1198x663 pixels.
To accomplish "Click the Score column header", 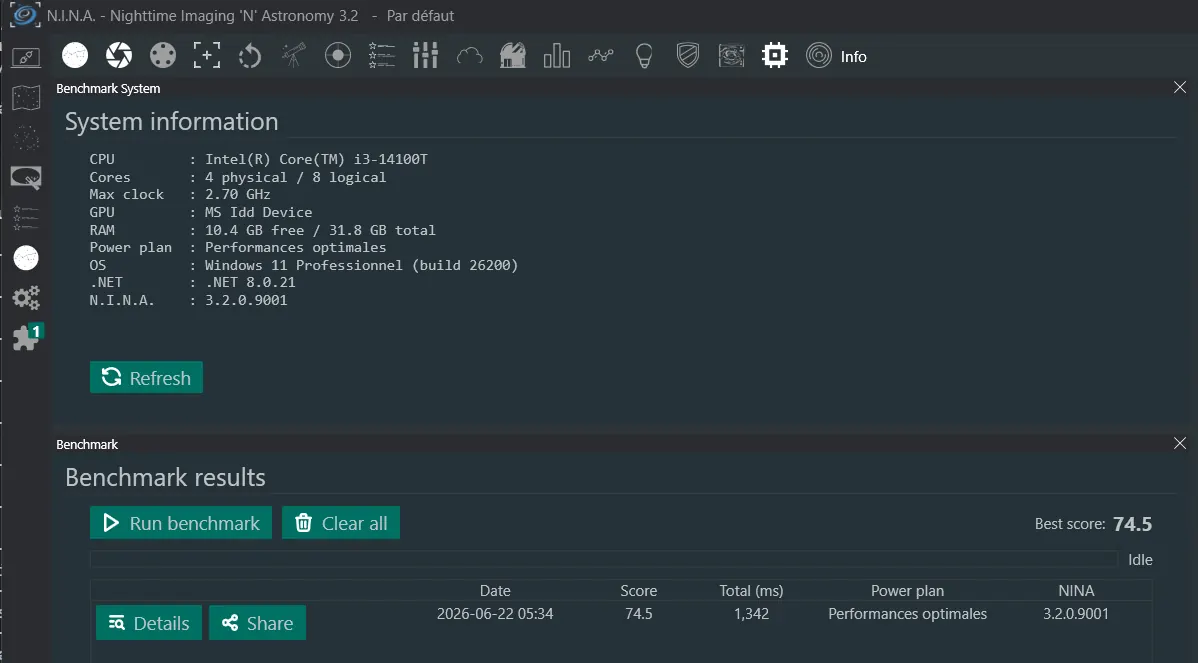I will click(639, 590).
